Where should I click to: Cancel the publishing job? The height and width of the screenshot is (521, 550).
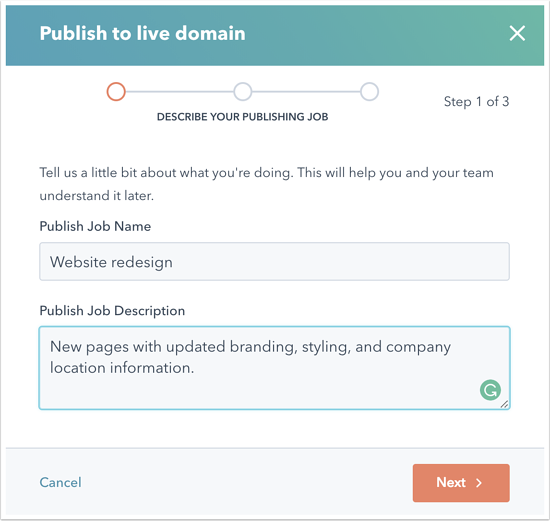60,482
